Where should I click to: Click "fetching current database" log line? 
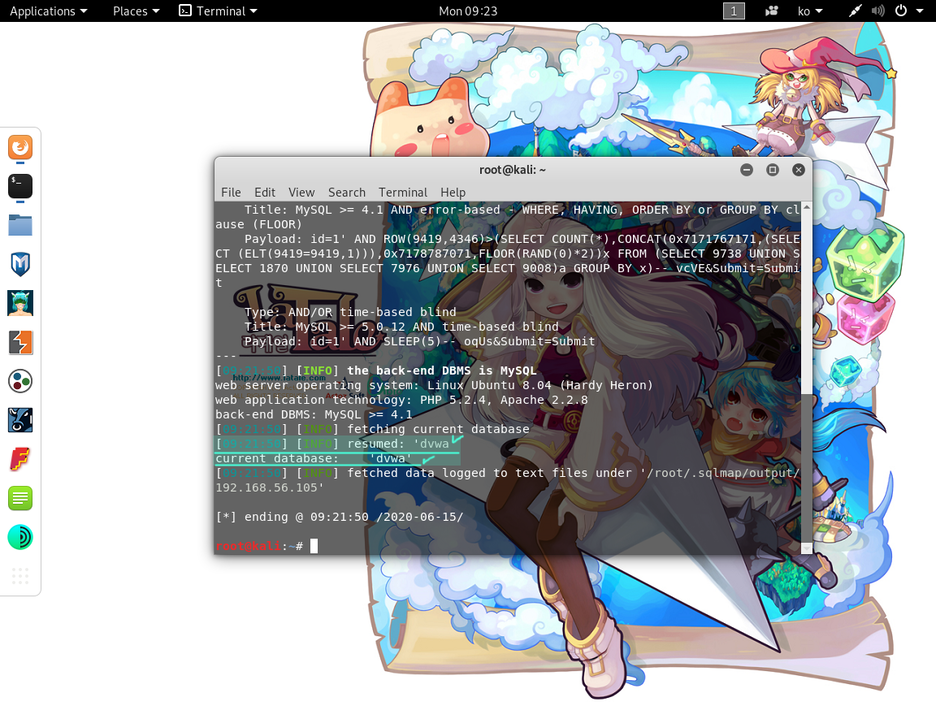[372, 429]
